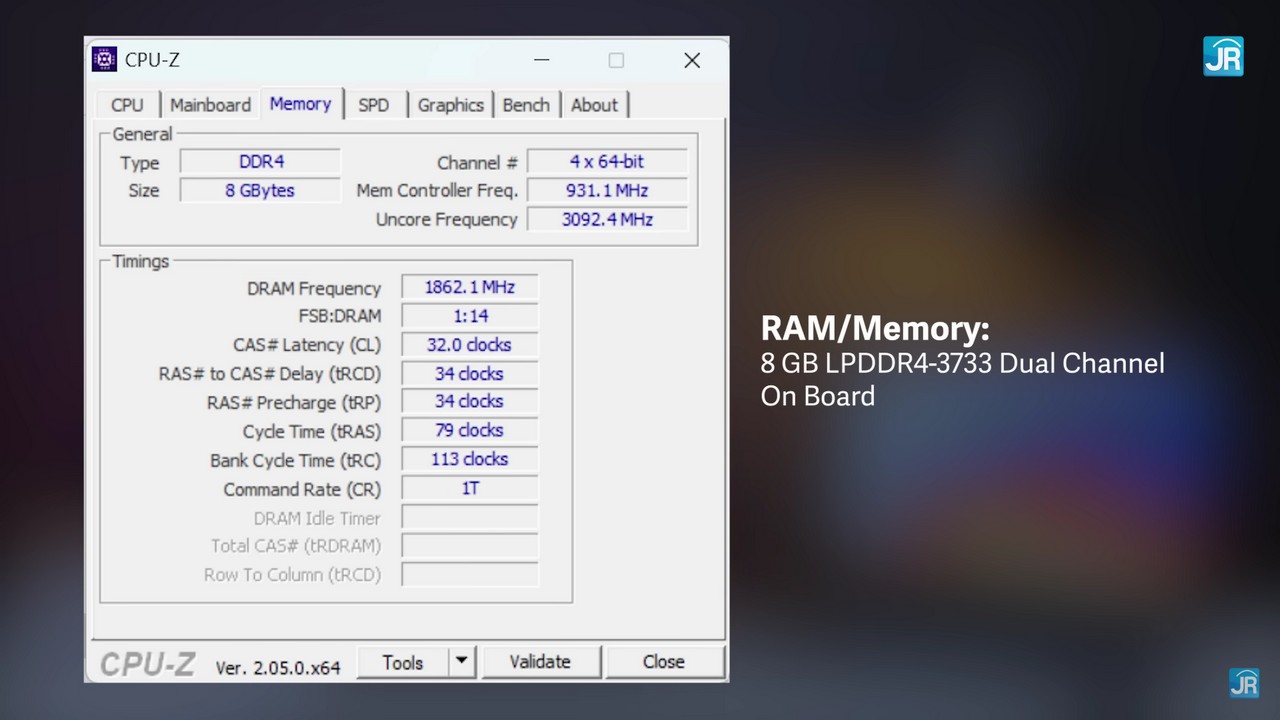The width and height of the screenshot is (1280, 720).
Task: Select the 1T command rate value
Action: (470, 489)
